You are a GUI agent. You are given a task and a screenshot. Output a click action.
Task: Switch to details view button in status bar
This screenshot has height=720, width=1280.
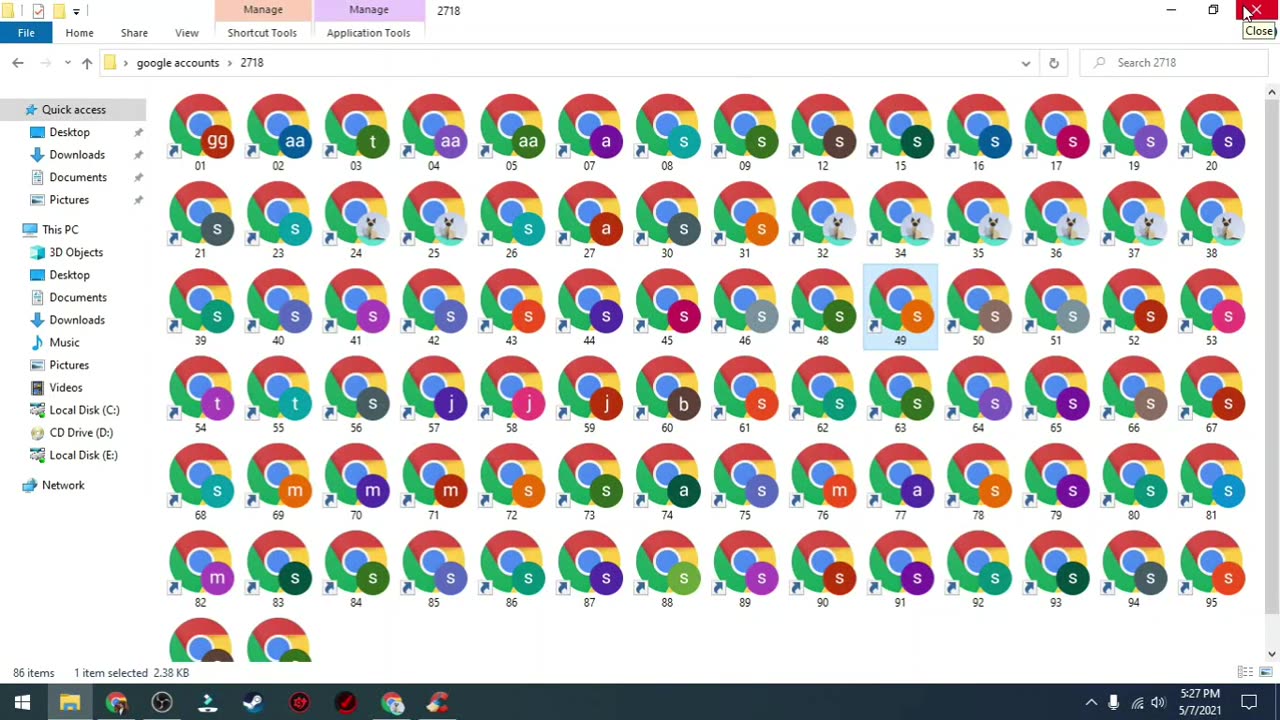[1245, 672]
